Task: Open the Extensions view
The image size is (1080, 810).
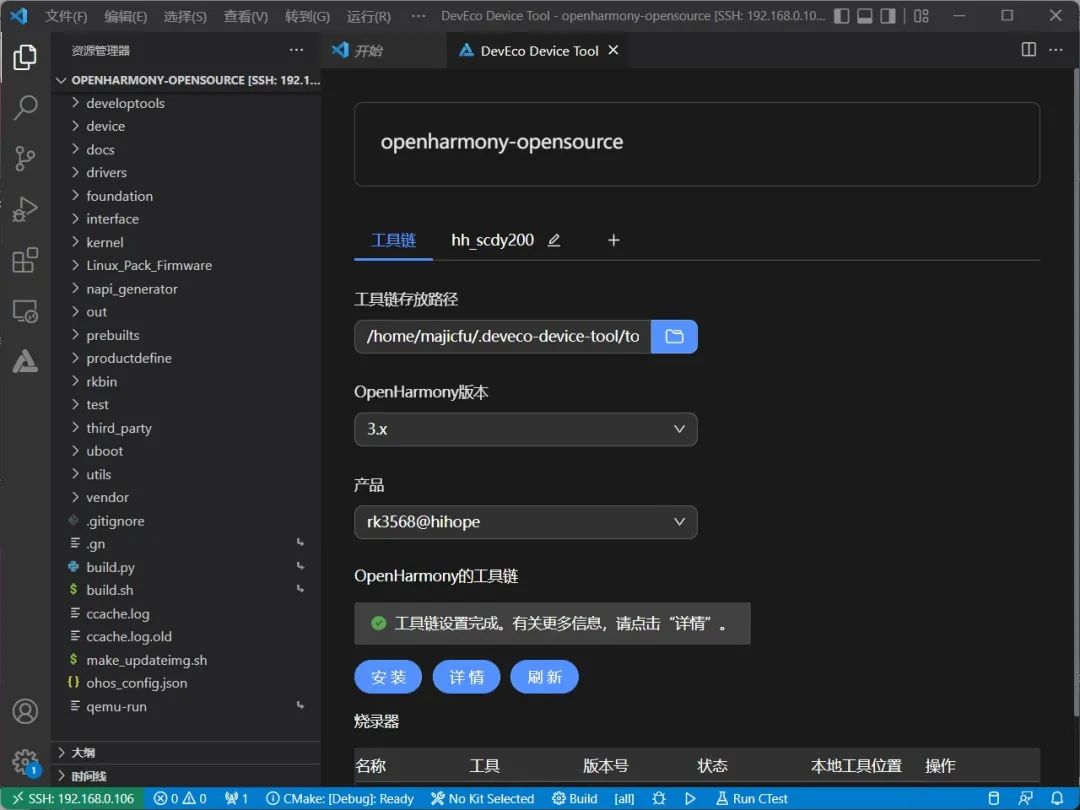Action: click(25, 260)
